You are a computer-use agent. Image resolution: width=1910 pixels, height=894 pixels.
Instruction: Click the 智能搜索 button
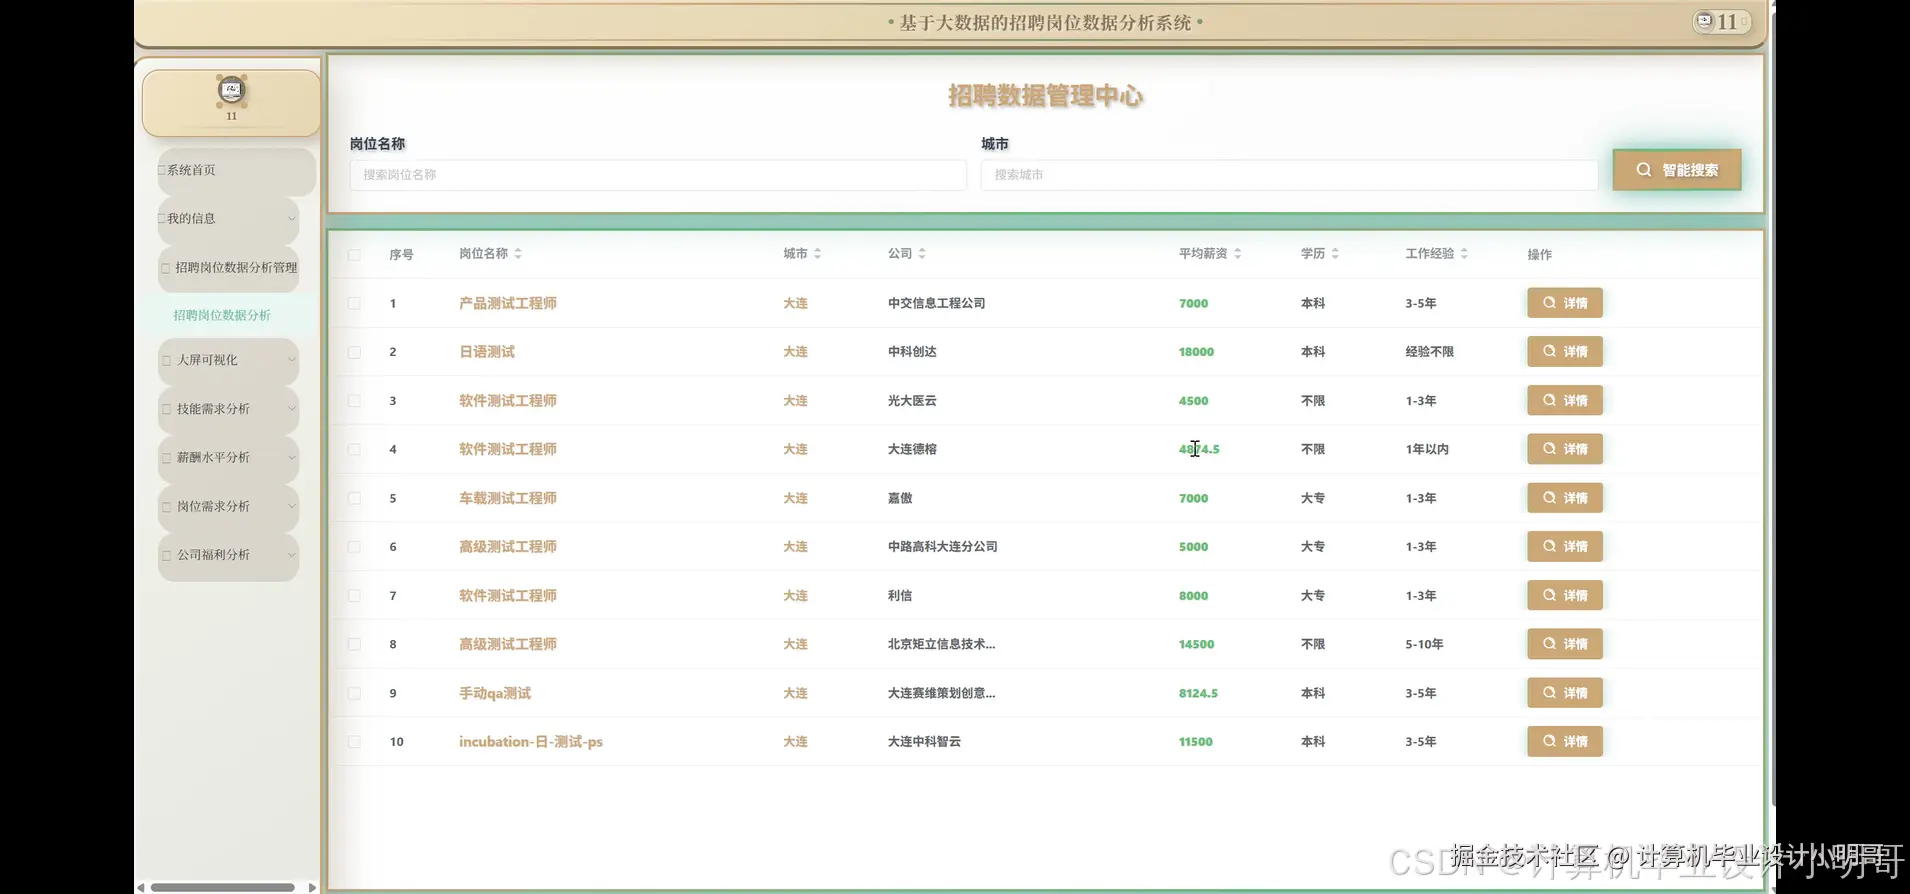tap(1677, 170)
